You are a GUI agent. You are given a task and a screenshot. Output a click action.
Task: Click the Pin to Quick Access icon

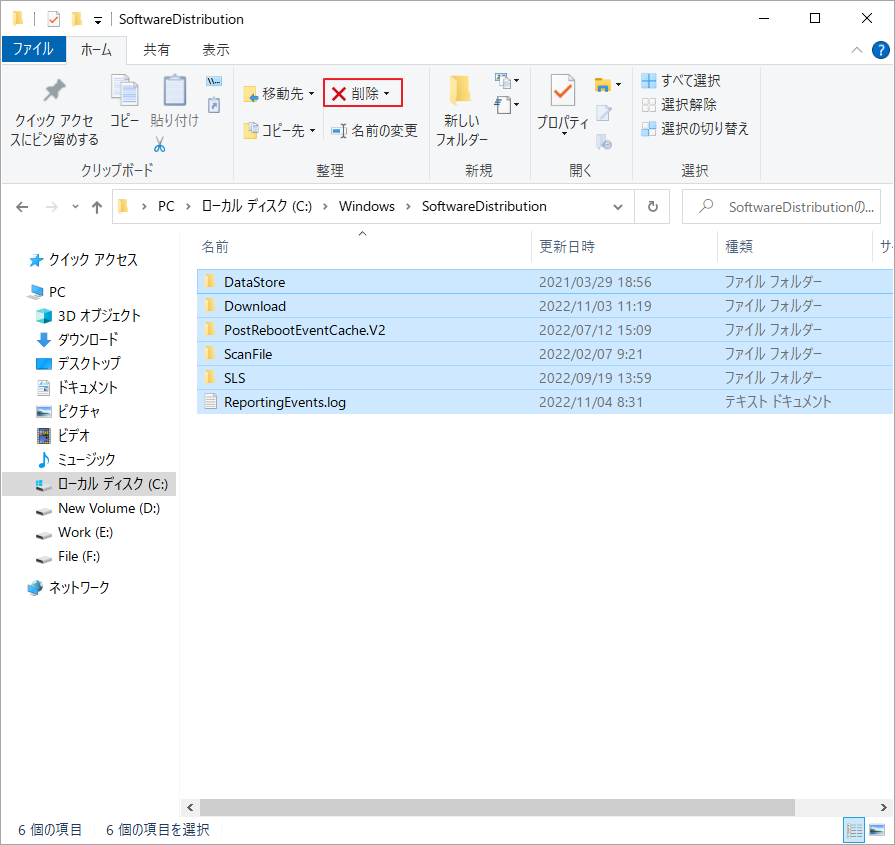[x=55, y=91]
